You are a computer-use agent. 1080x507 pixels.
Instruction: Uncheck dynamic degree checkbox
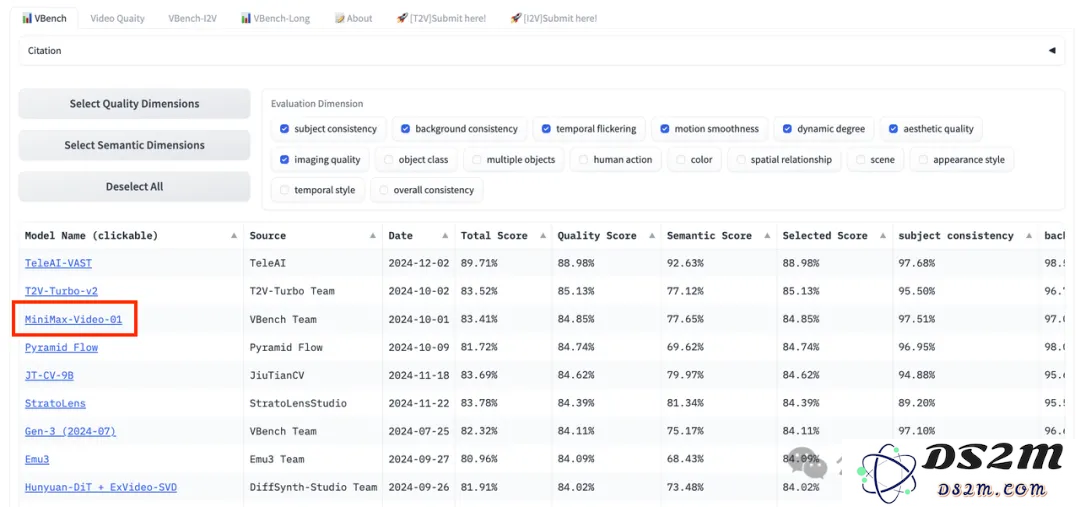pyautogui.click(x=787, y=129)
